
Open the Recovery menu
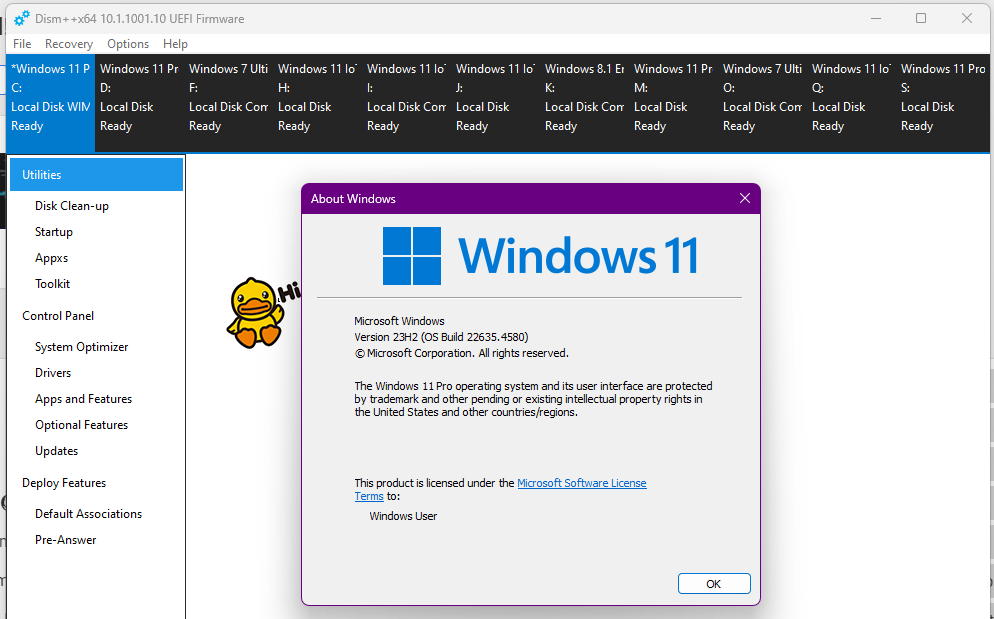(x=68, y=44)
